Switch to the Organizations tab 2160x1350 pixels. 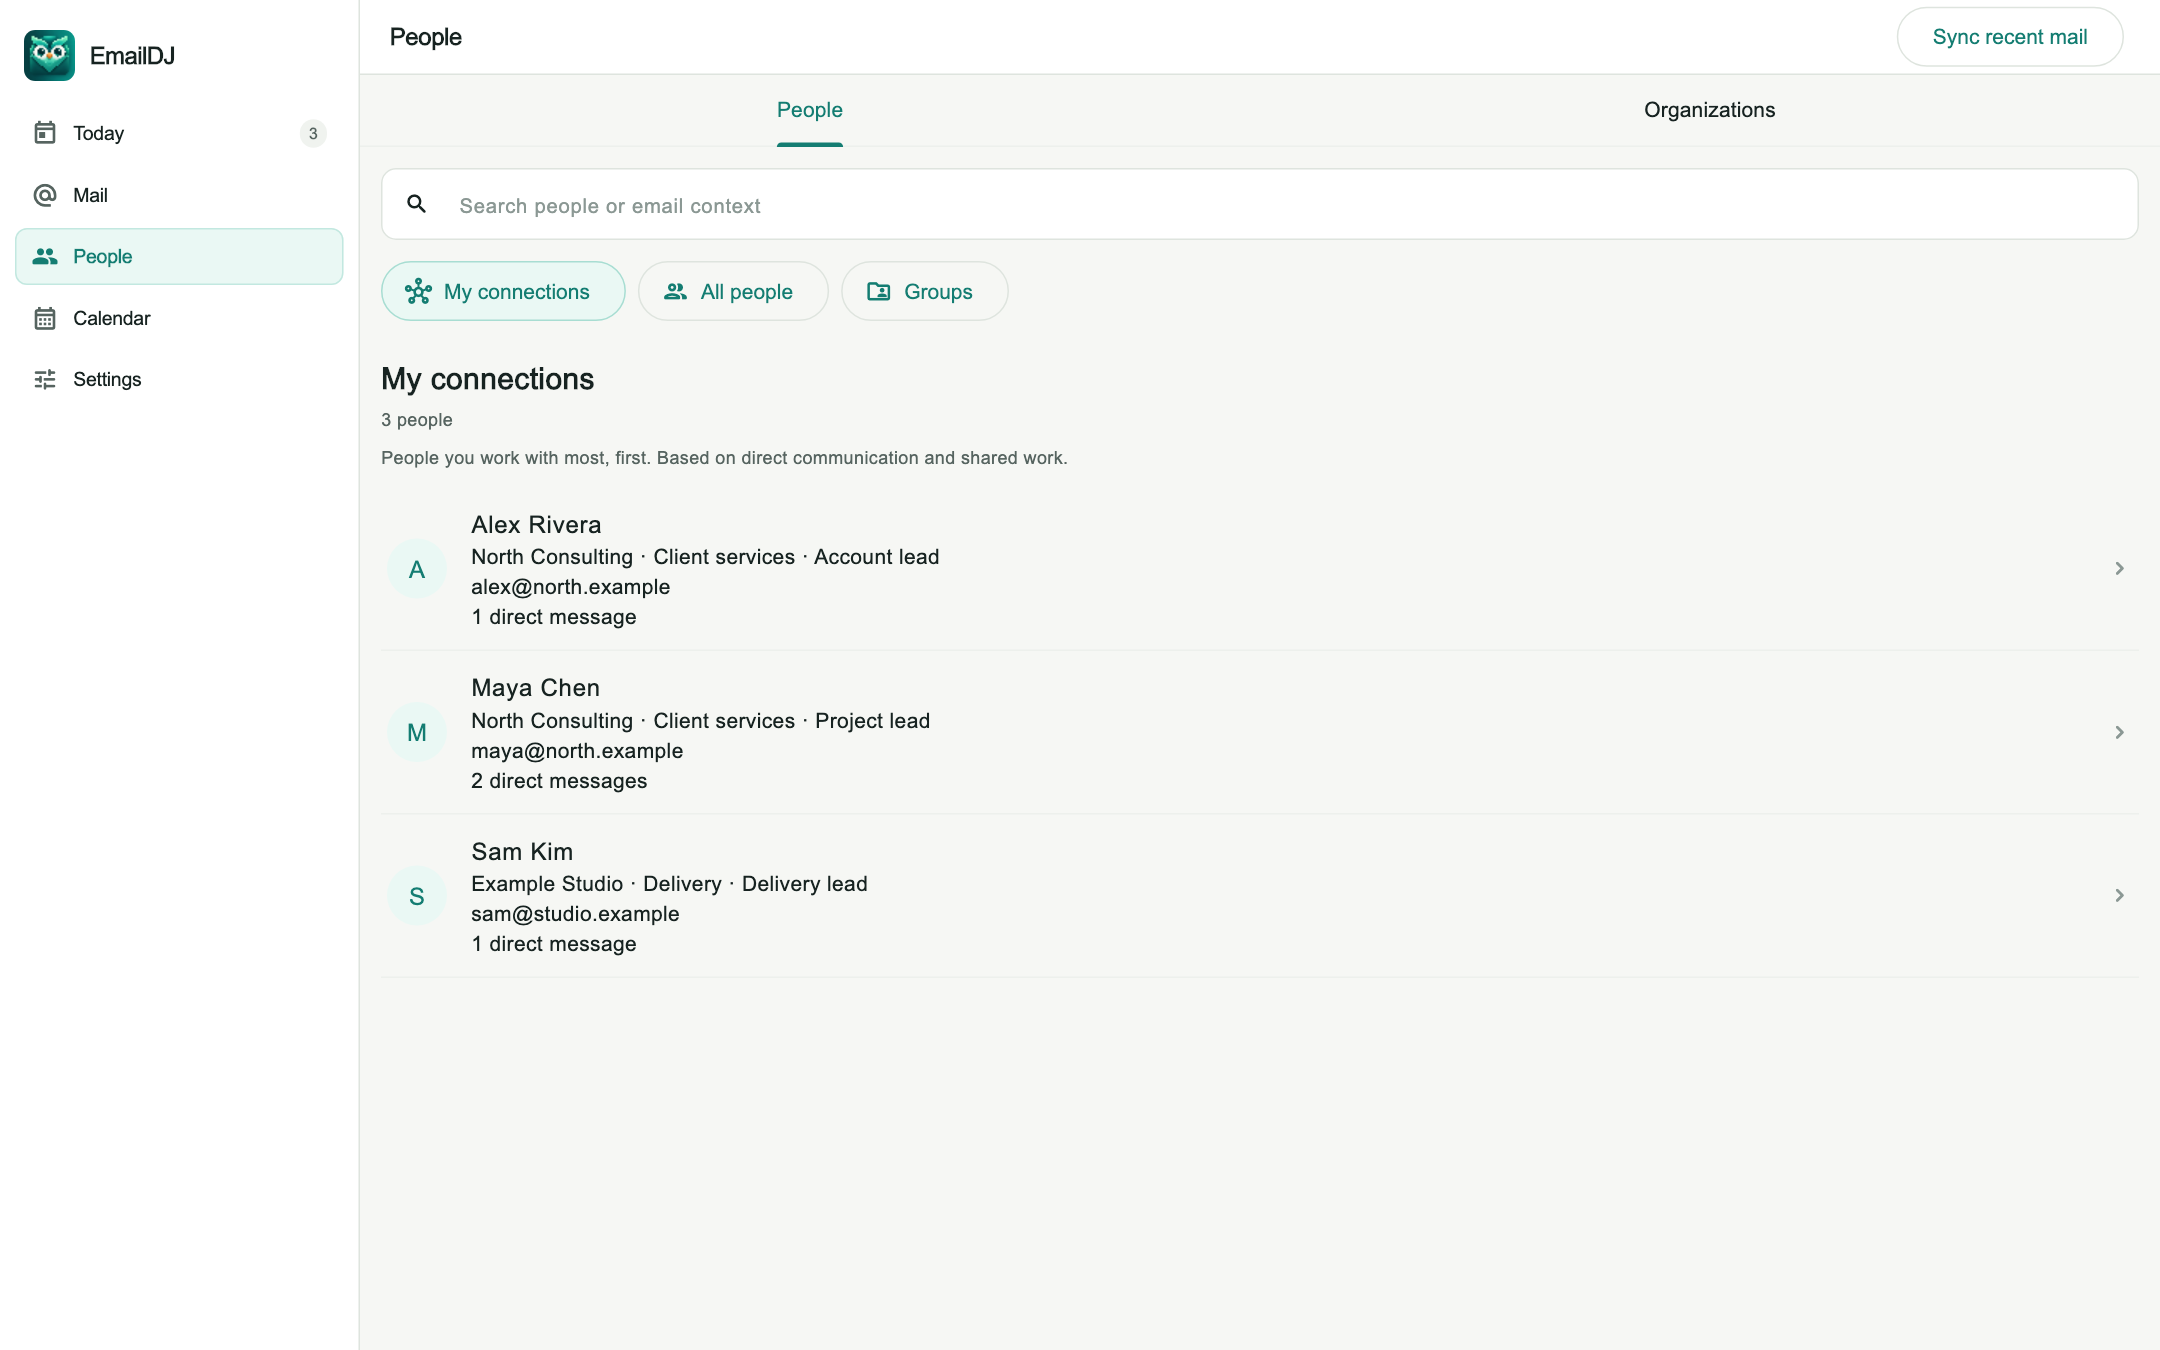click(x=1709, y=110)
